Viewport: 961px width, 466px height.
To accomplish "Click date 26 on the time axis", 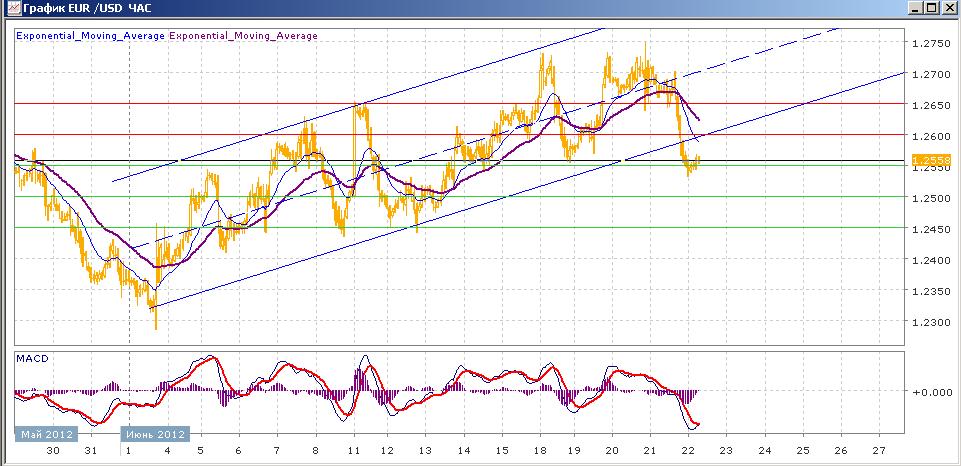I will [x=841, y=451].
